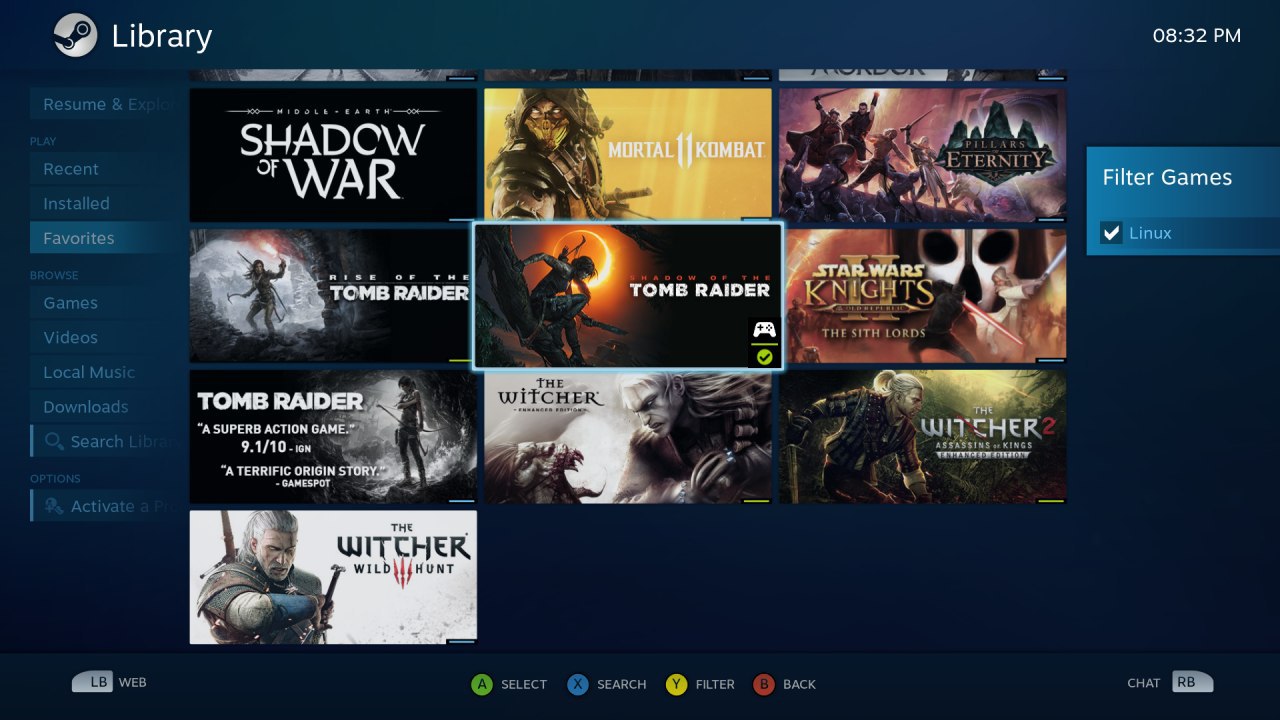The height and width of the screenshot is (720, 1280).
Task: Click the Search Library field
Action: coord(103,441)
